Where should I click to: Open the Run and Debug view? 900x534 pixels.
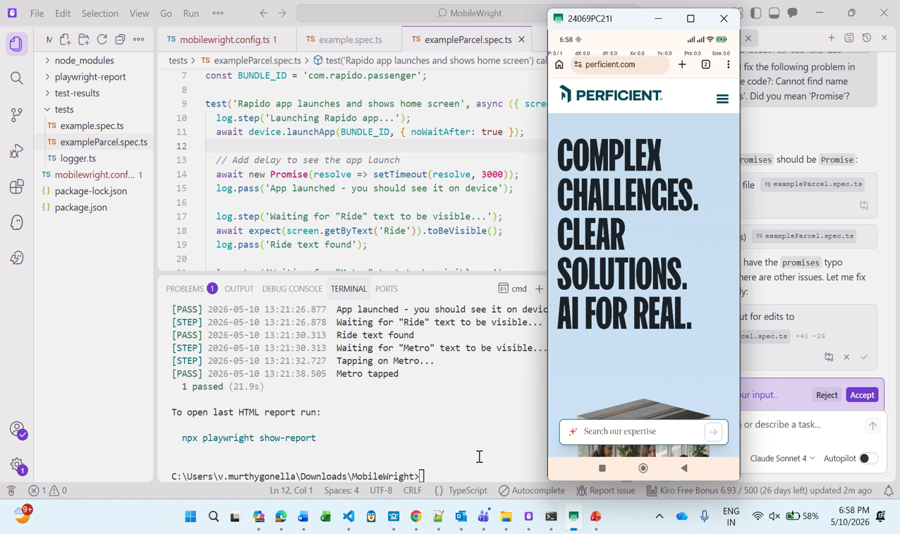pyautogui.click(x=17, y=151)
